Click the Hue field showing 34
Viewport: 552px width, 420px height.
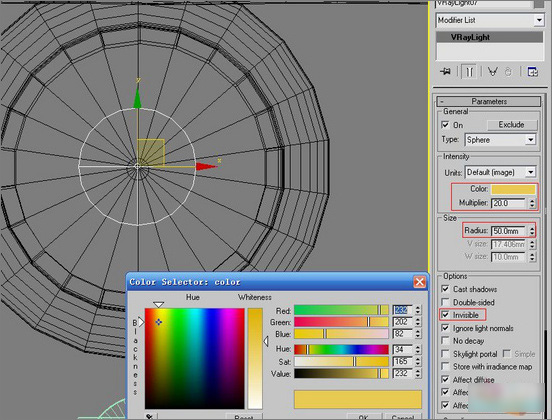[x=402, y=349]
